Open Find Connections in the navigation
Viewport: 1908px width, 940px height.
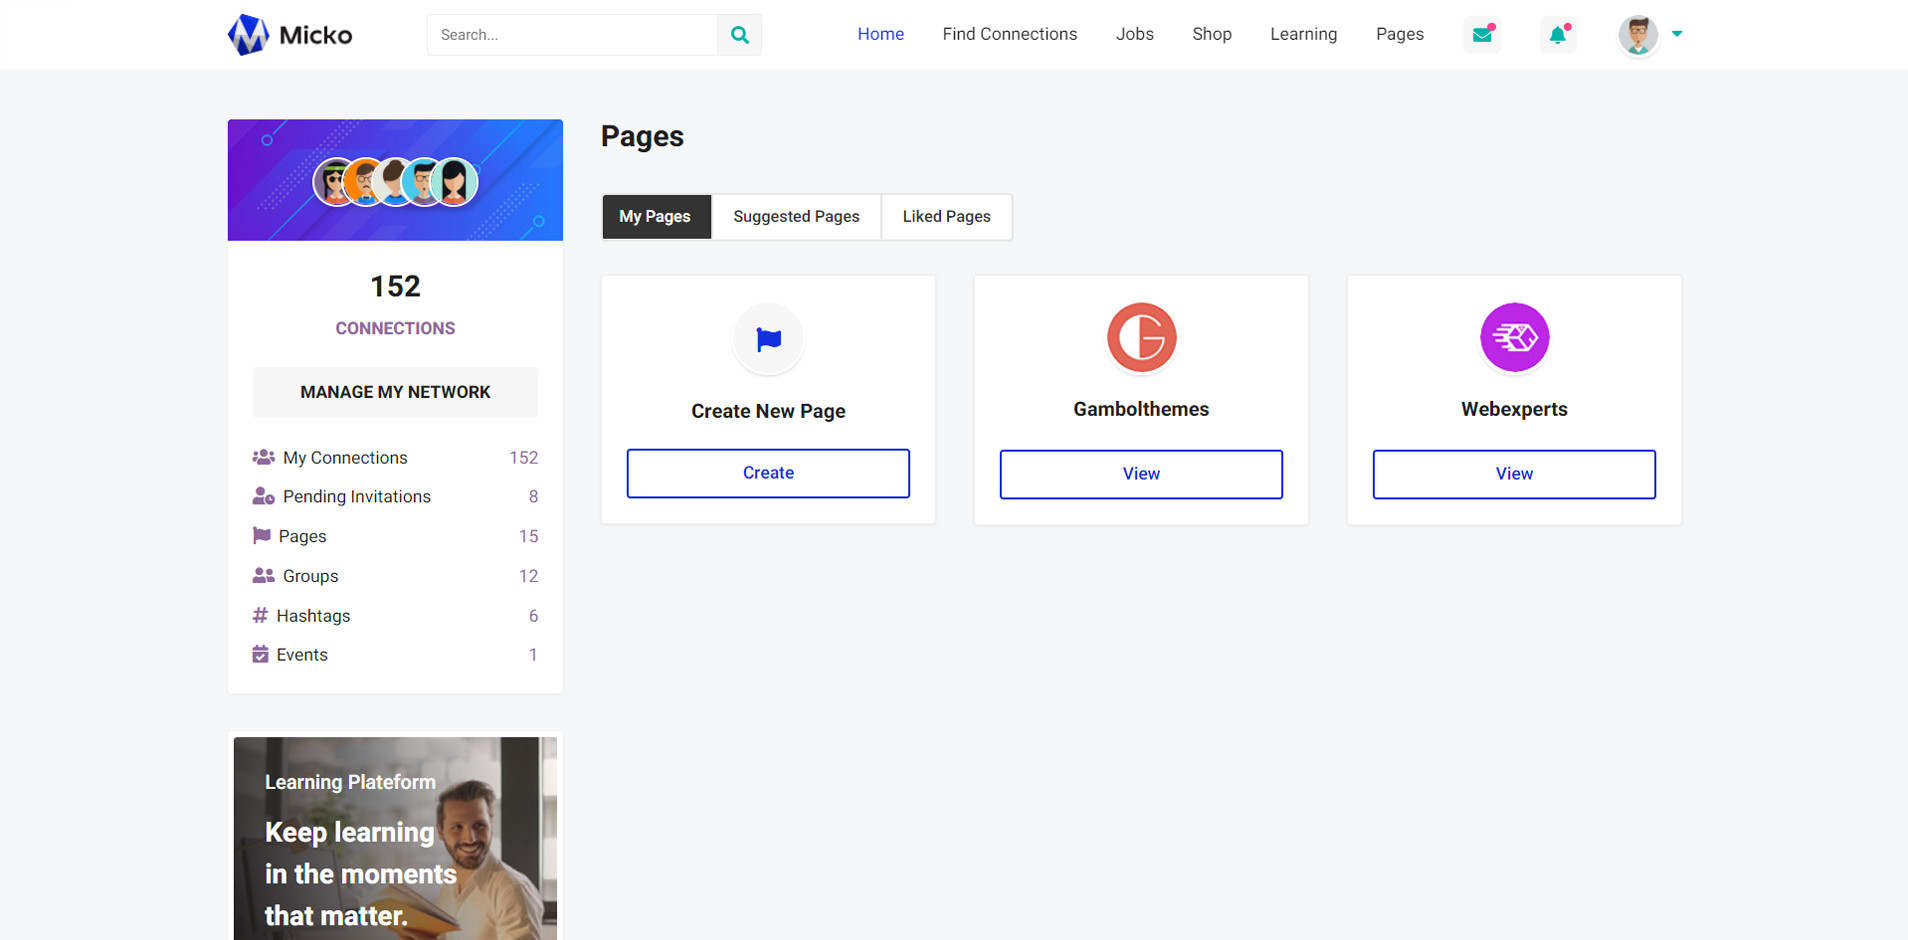[1009, 34]
